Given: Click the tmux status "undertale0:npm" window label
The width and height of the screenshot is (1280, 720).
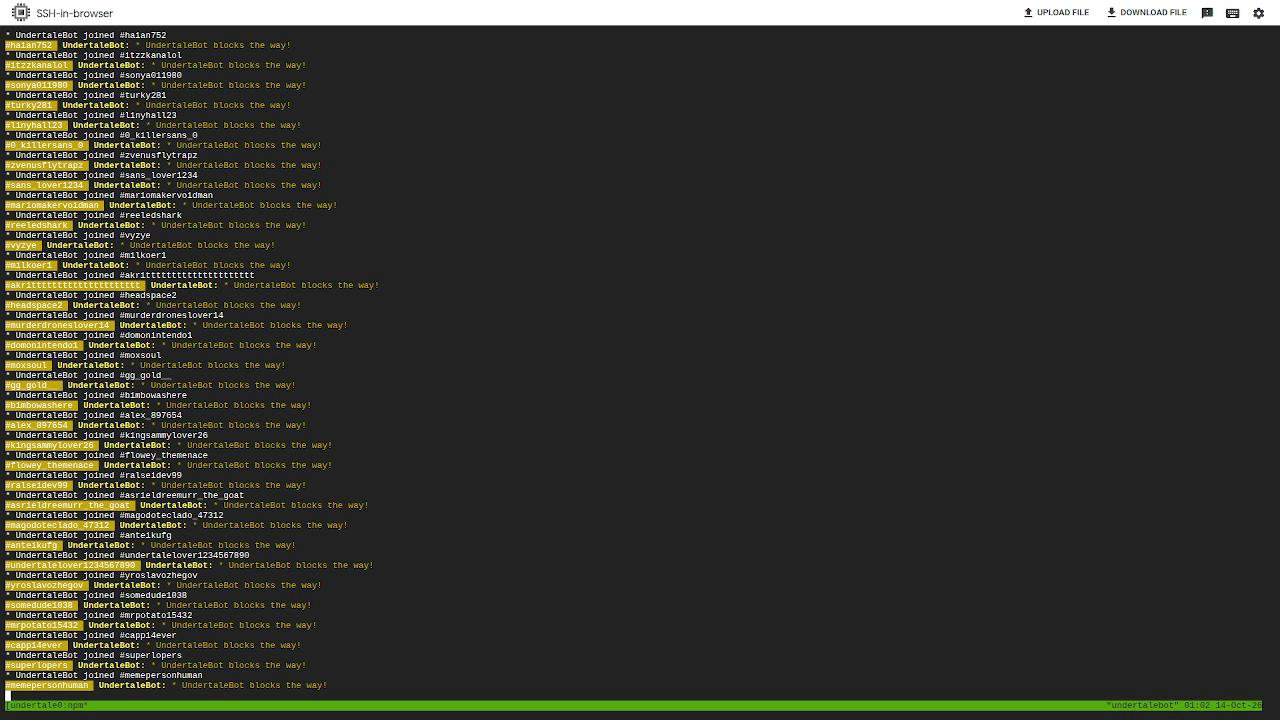Looking at the screenshot, I should click(47, 705).
